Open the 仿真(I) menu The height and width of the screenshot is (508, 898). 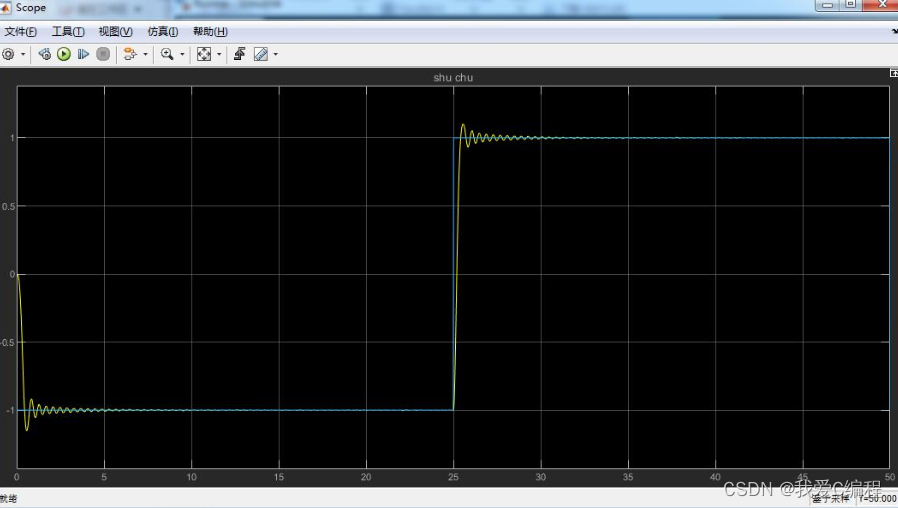pyautogui.click(x=162, y=32)
